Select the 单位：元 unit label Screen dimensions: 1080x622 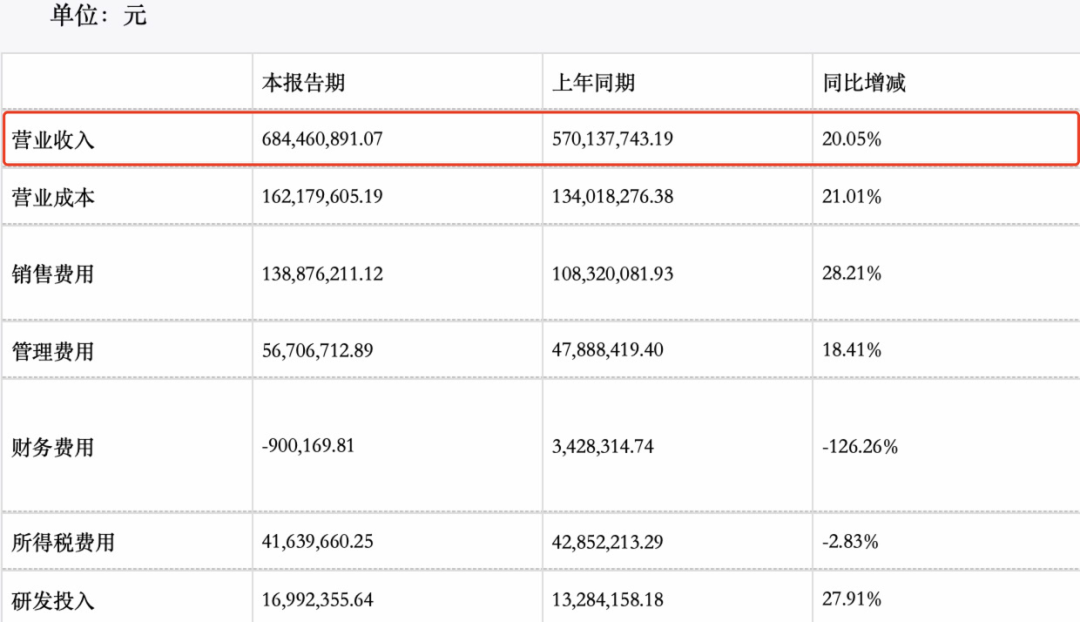pos(98,16)
